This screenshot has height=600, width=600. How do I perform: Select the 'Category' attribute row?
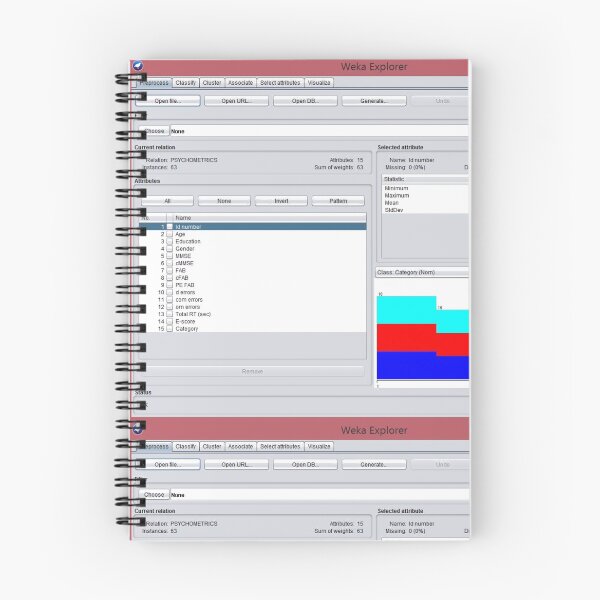pyautogui.click(x=253, y=329)
